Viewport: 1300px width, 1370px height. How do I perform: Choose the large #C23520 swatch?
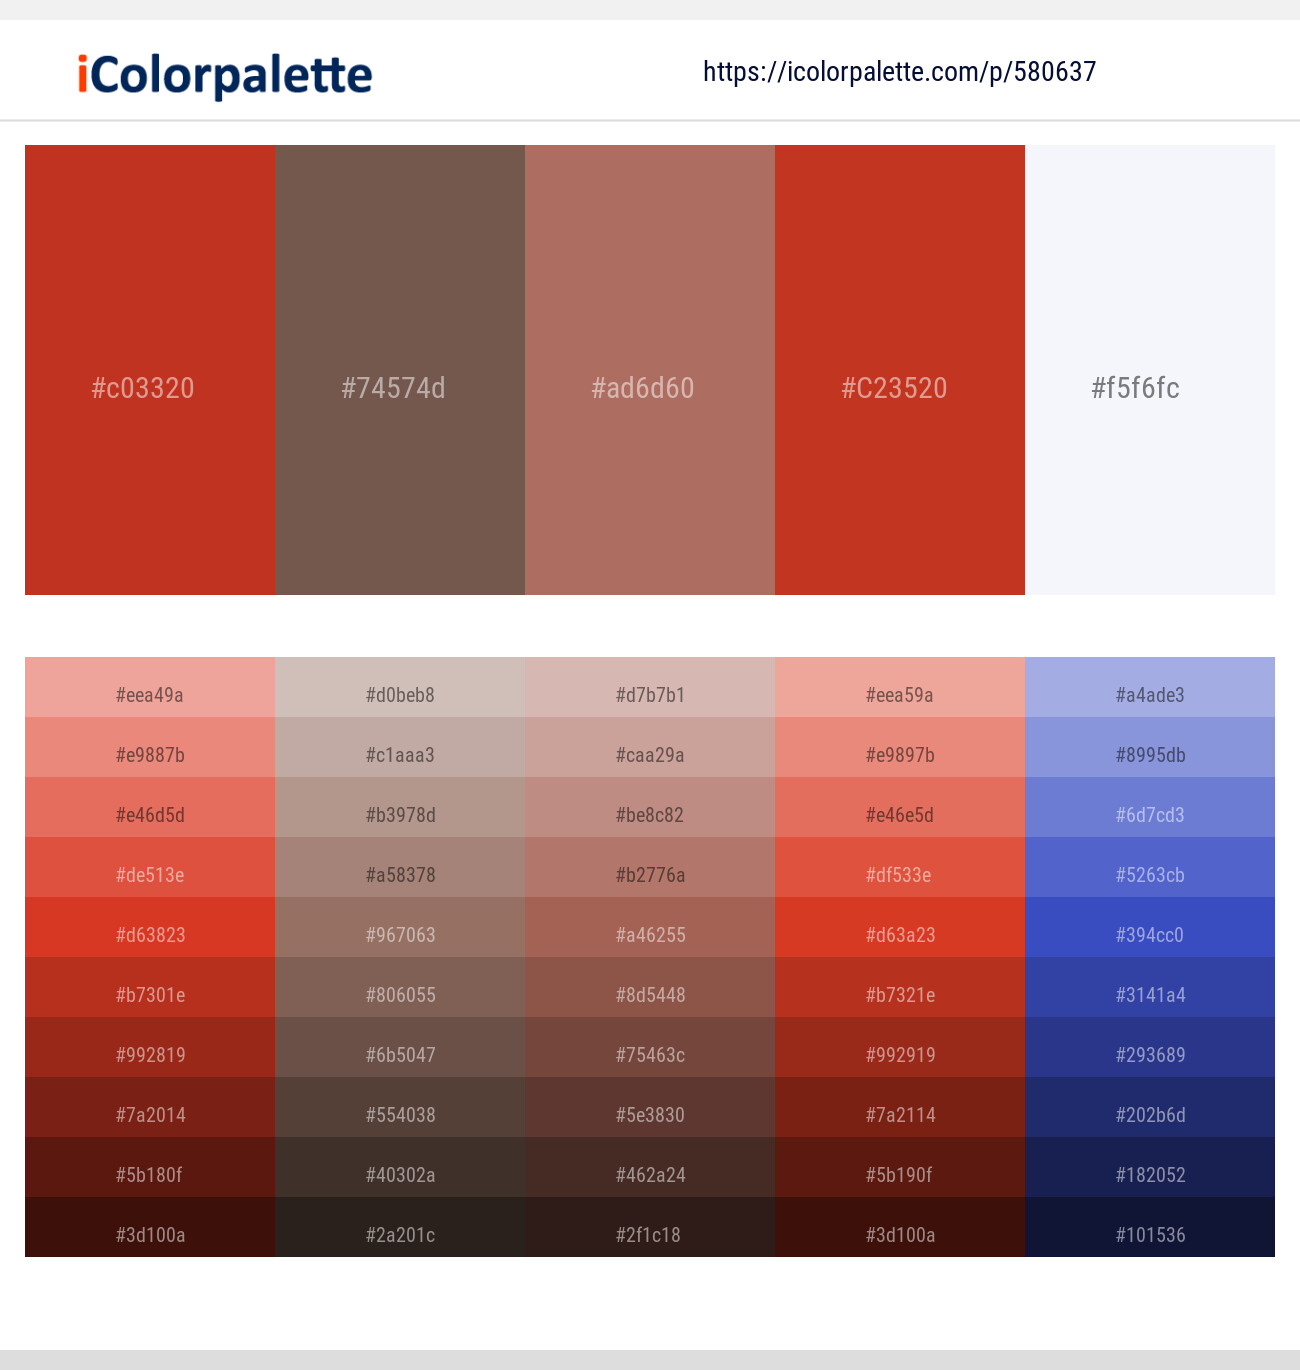click(900, 370)
